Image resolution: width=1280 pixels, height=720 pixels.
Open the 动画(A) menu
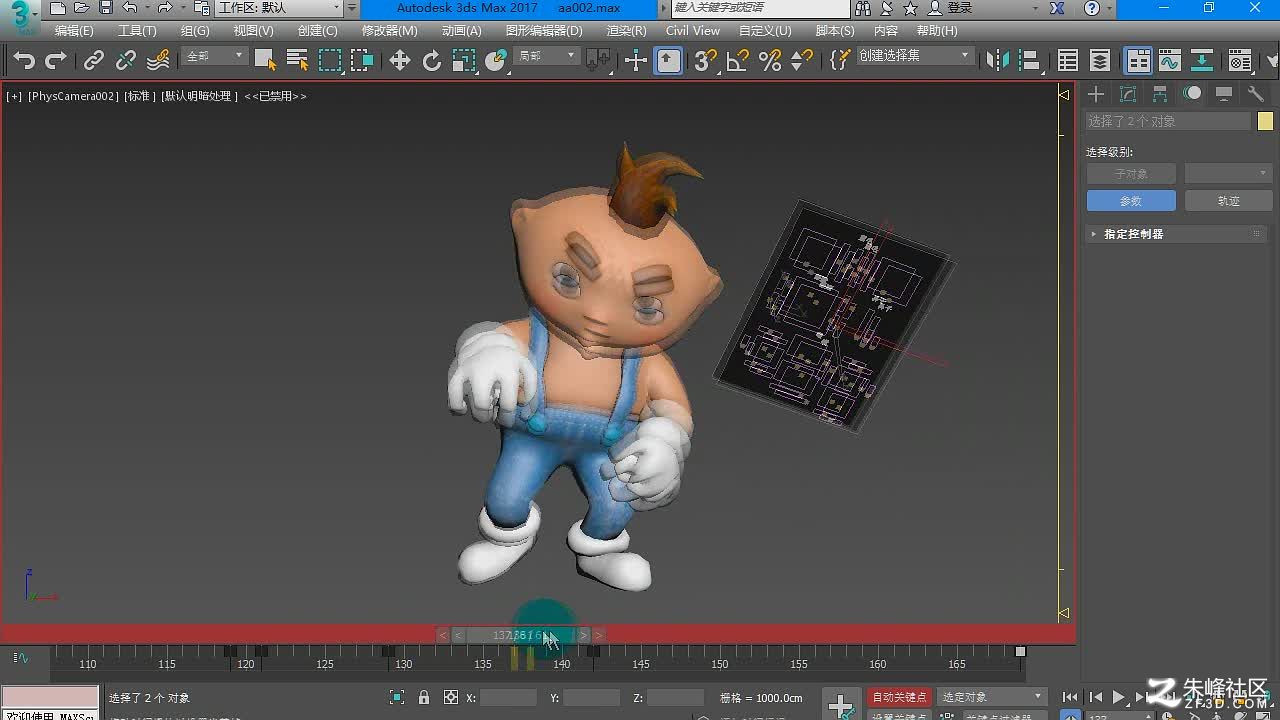coord(461,31)
